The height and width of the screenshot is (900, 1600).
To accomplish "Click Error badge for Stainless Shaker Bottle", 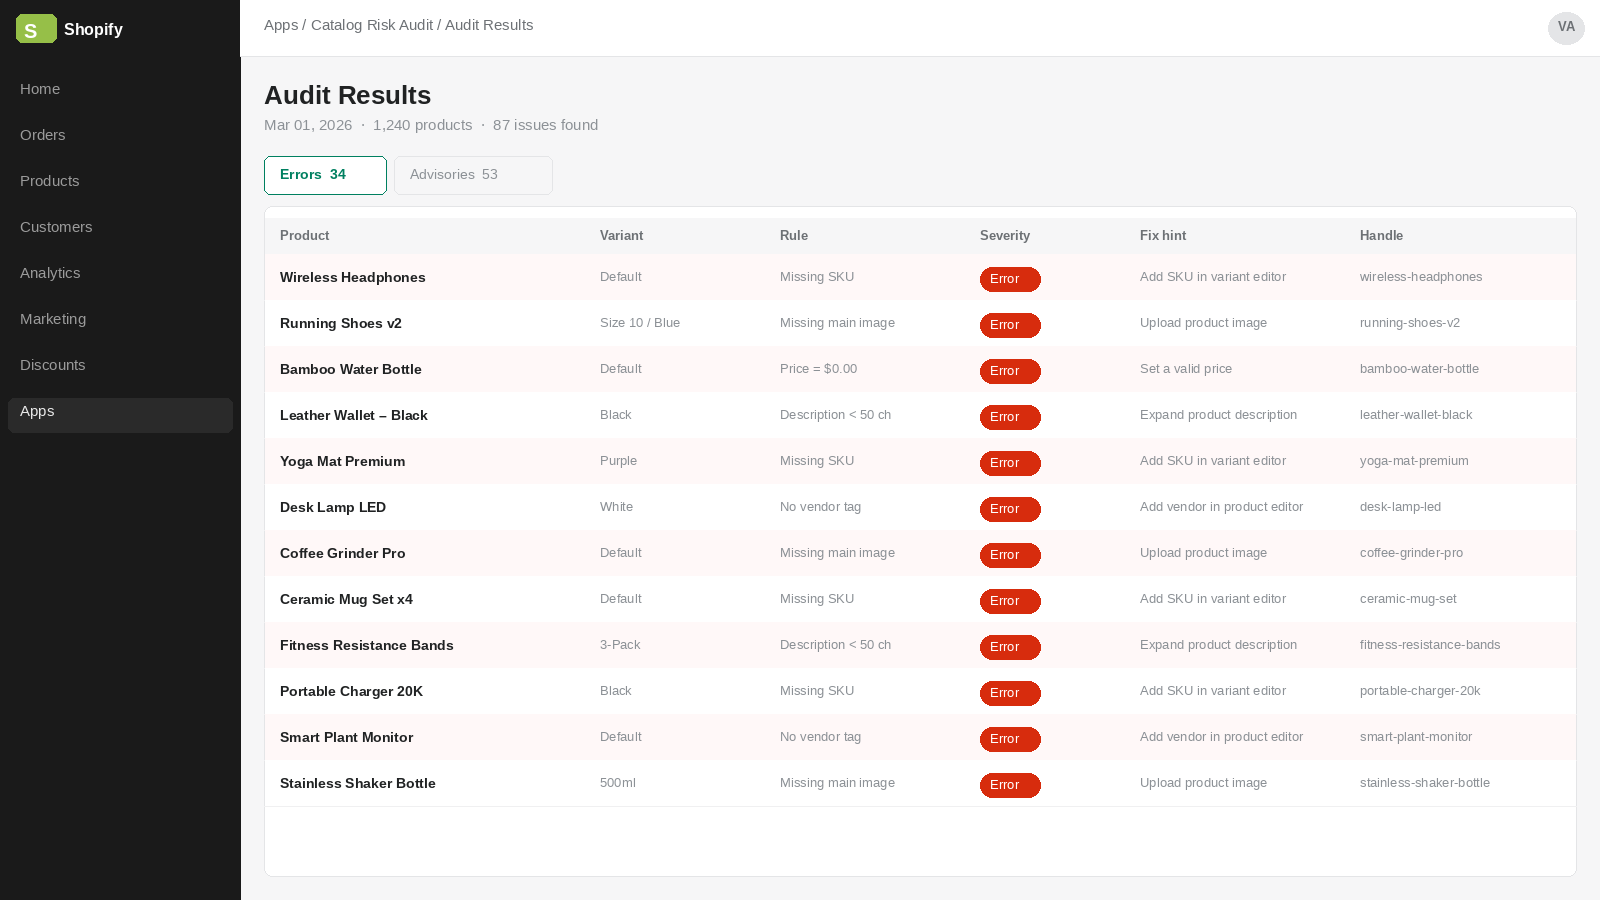I will pos(1010,785).
